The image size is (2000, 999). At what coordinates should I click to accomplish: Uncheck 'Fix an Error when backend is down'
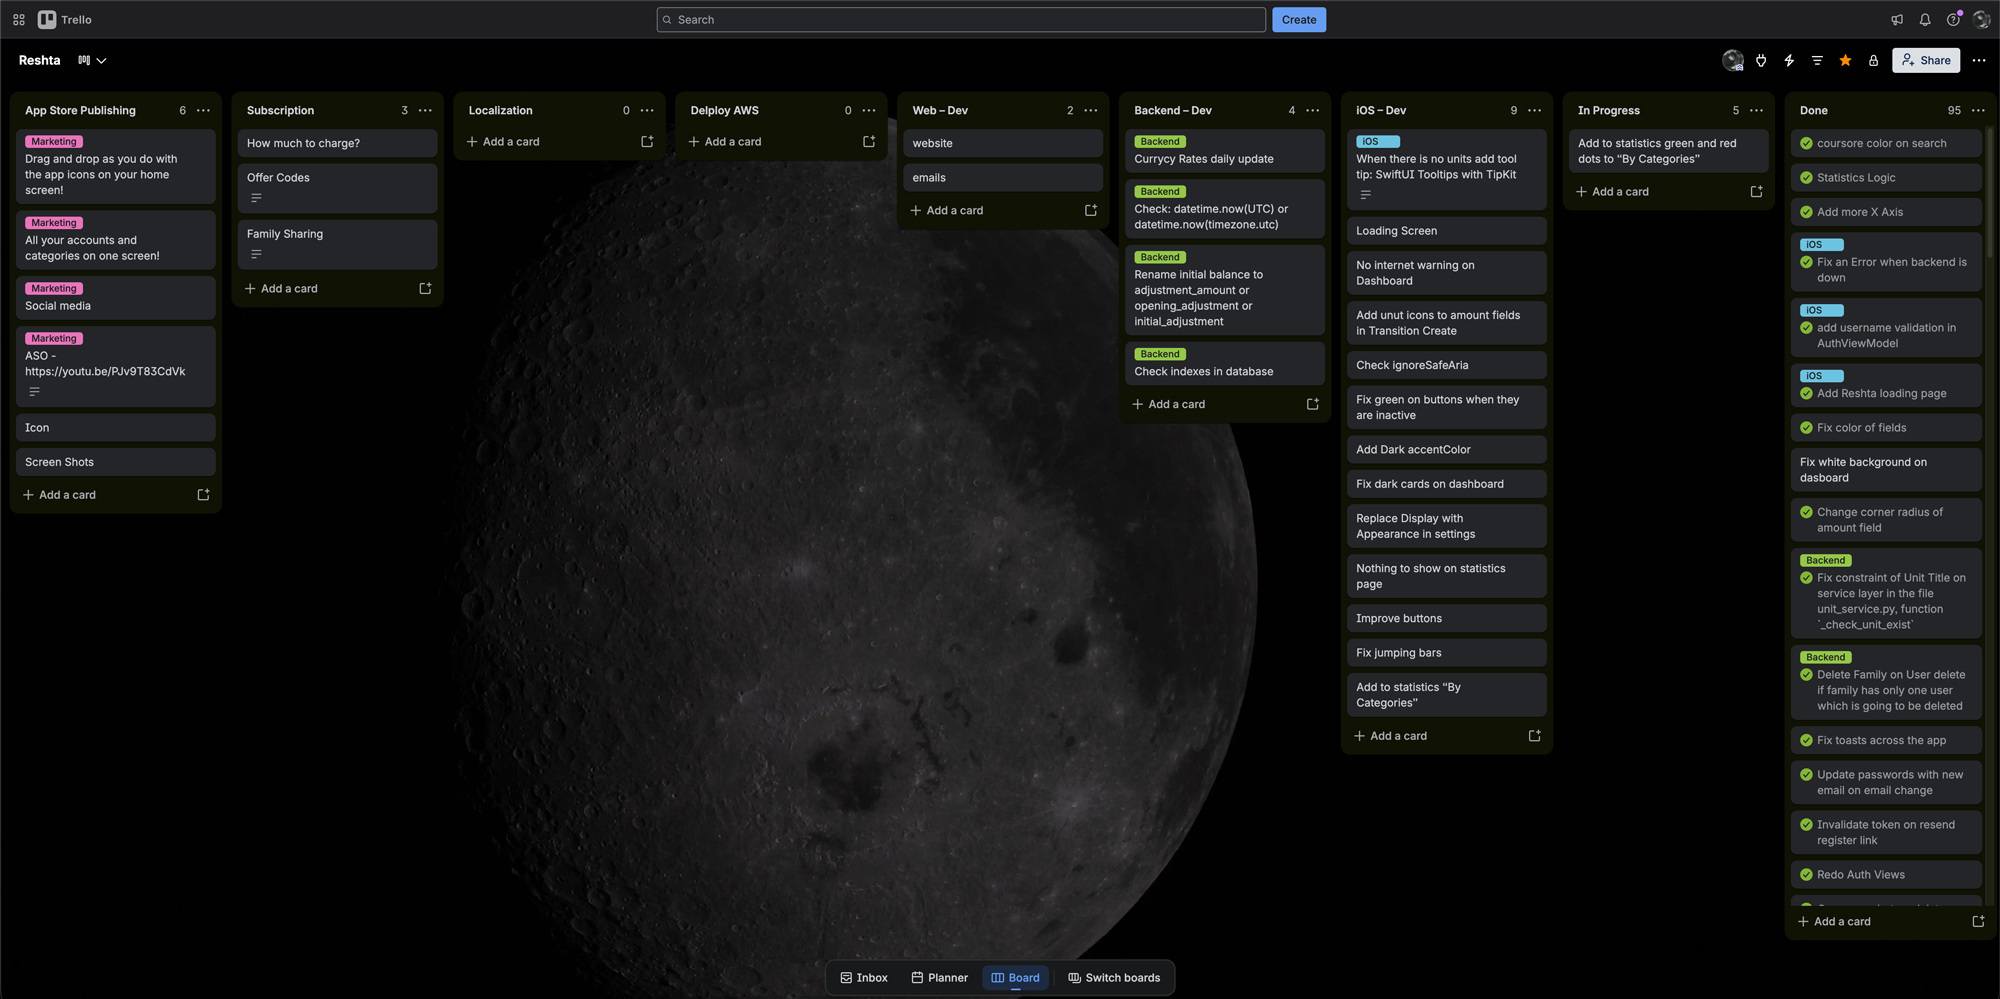[x=1806, y=262]
